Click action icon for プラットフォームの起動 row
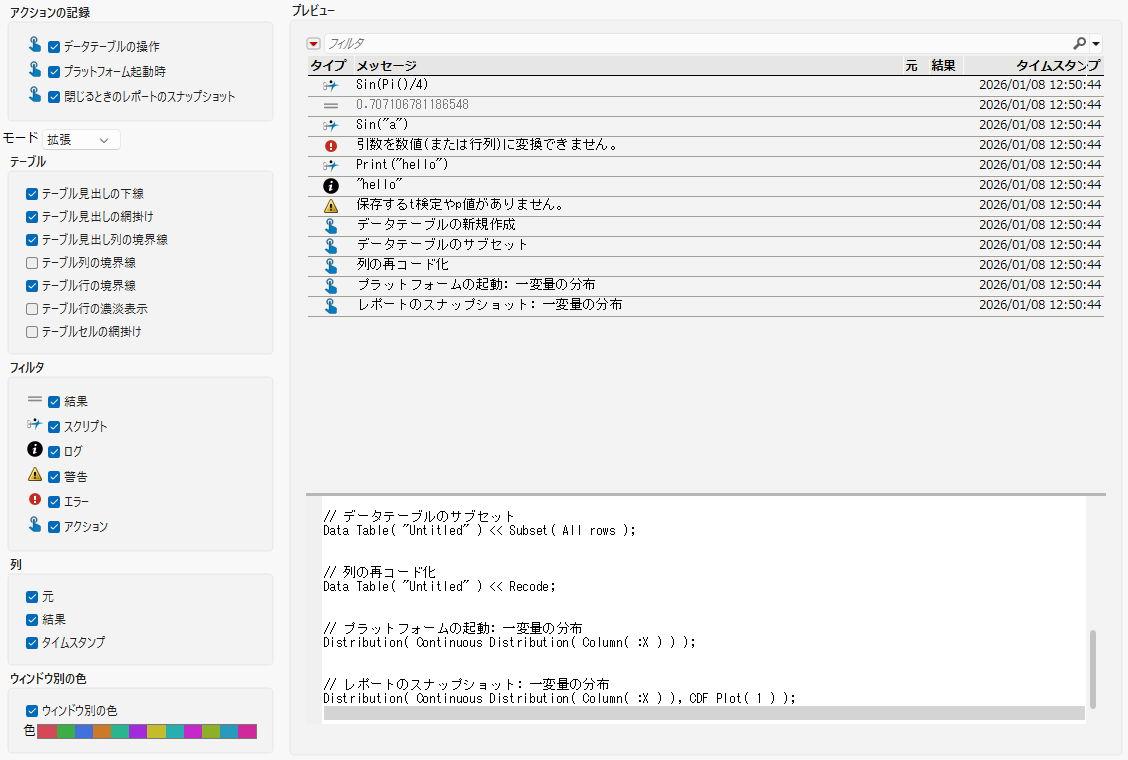This screenshot has height=760, width=1128. pos(330,286)
